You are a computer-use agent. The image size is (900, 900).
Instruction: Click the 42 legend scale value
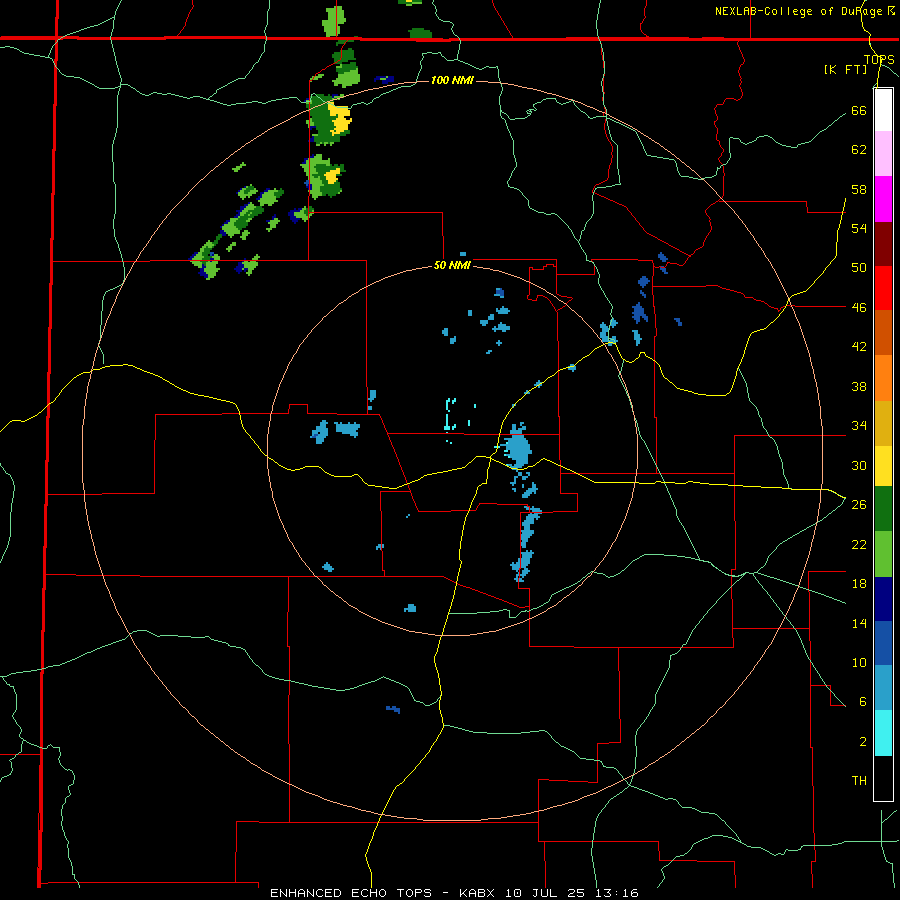(859, 347)
